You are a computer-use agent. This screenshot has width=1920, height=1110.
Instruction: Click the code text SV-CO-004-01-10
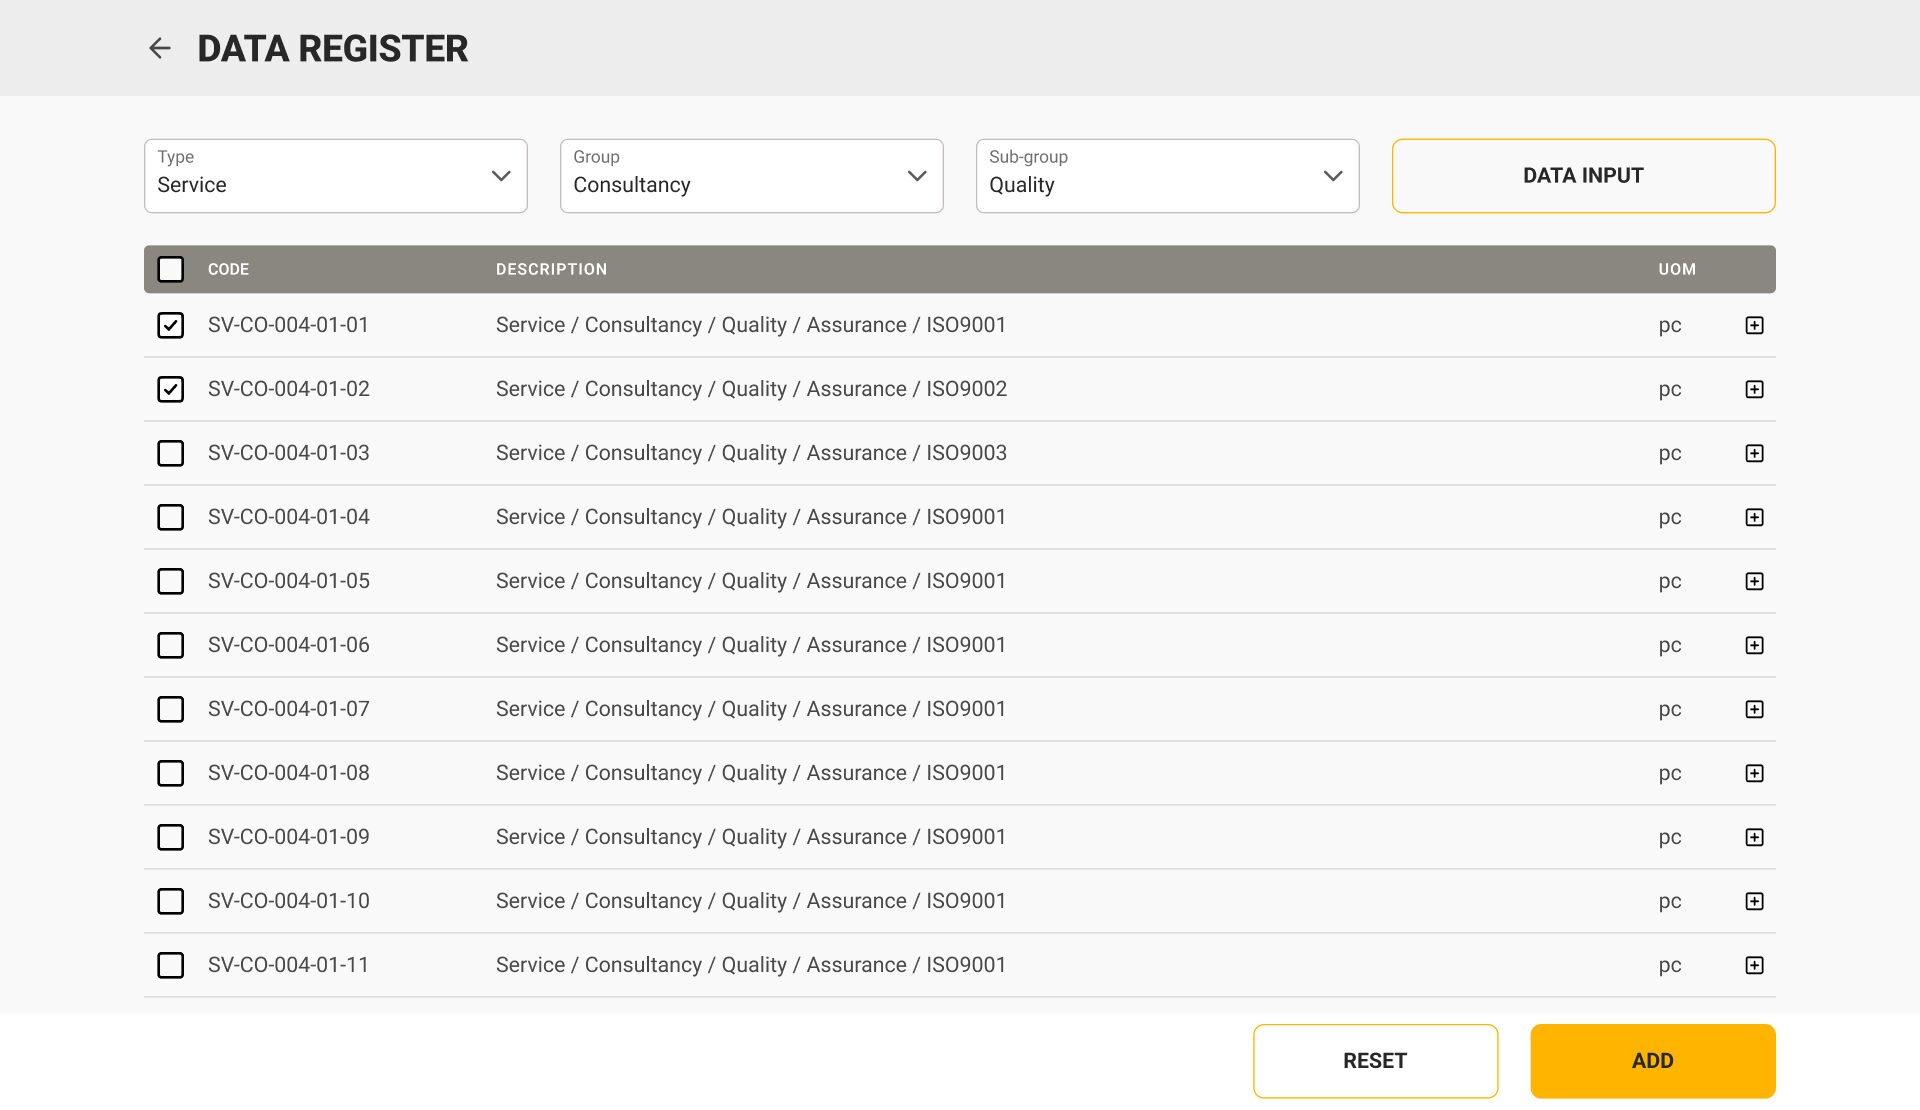288,901
